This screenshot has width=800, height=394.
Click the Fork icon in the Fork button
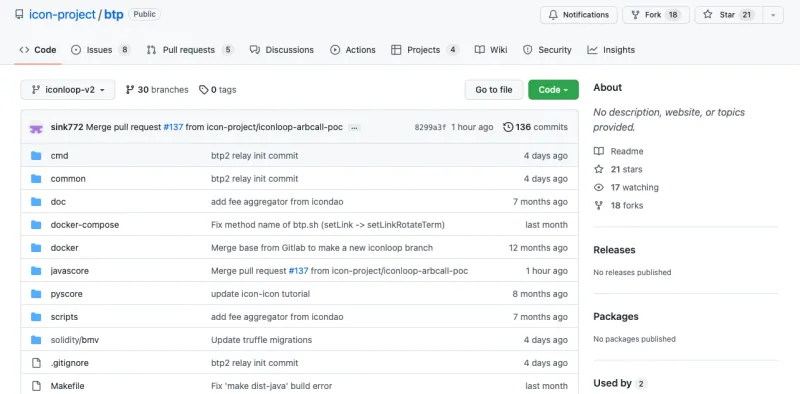(x=635, y=15)
